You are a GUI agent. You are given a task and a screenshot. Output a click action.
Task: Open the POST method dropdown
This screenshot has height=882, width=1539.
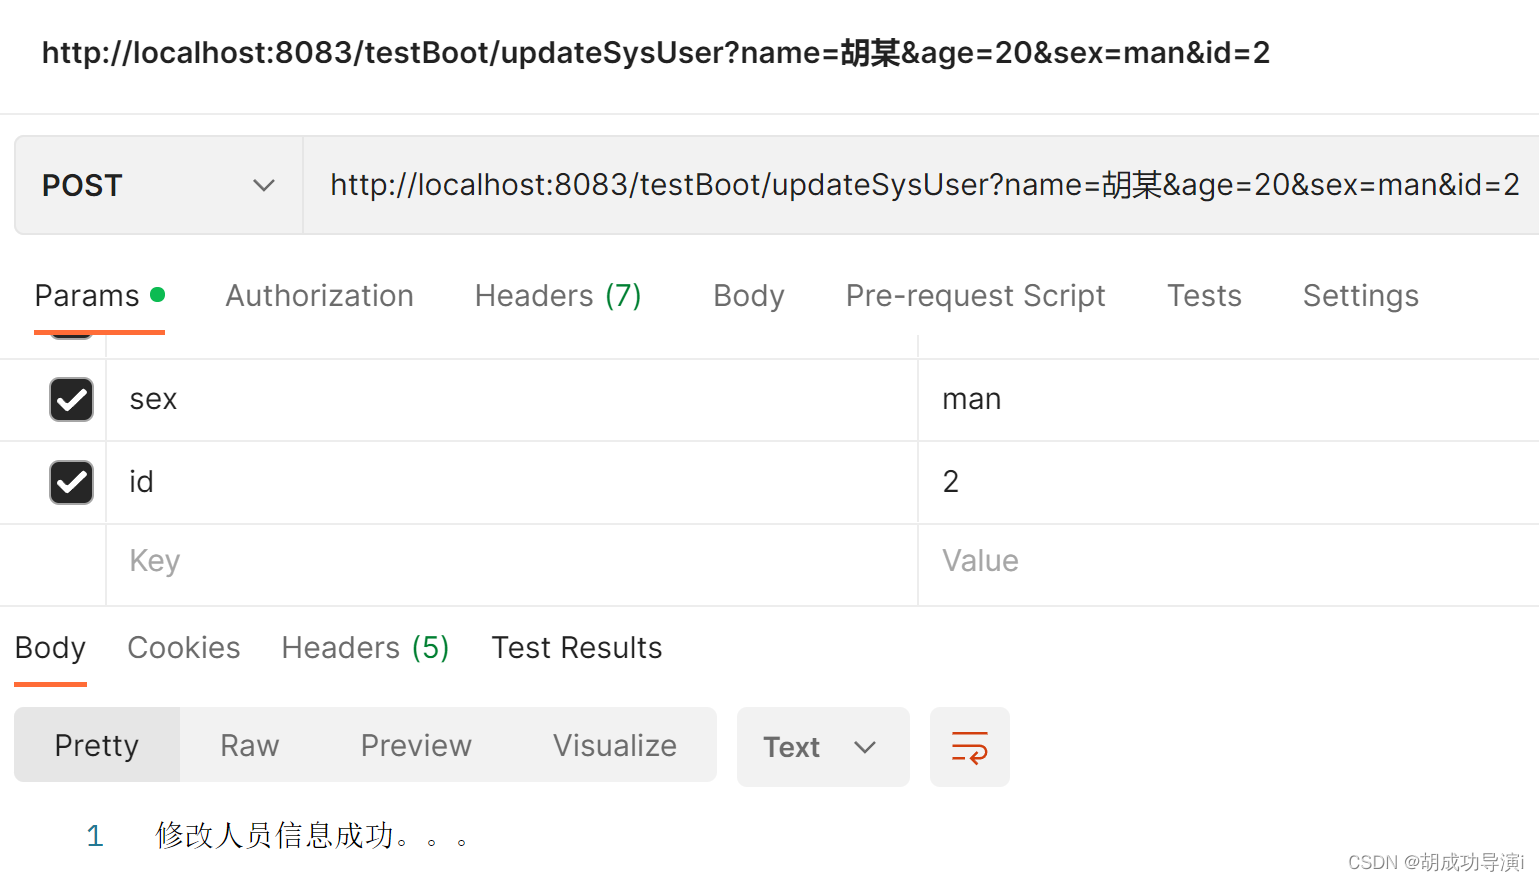[157, 185]
